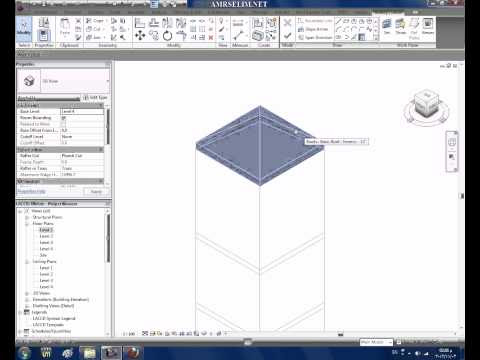Image resolution: width=480 pixels, height=360 pixels.
Task: Select the Copy tool icon below Offset
Action: [154, 35]
